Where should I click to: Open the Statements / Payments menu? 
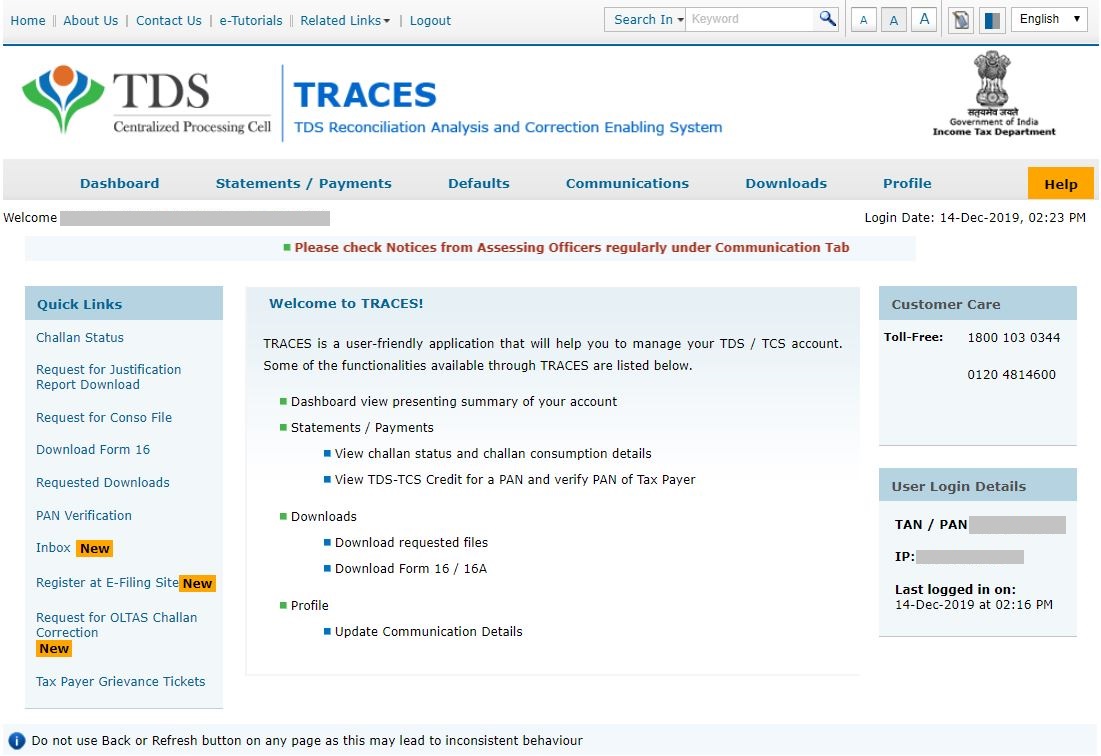tap(303, 183)
